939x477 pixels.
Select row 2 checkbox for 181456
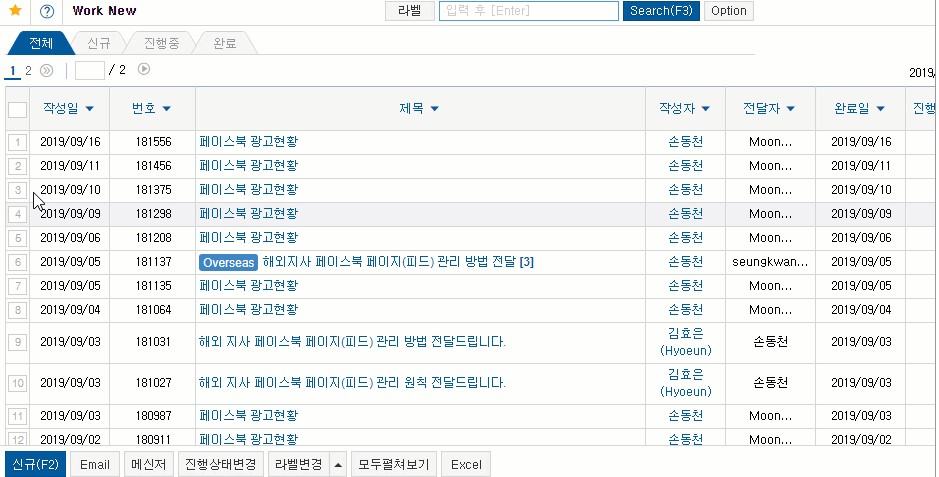tap(18, 166)
